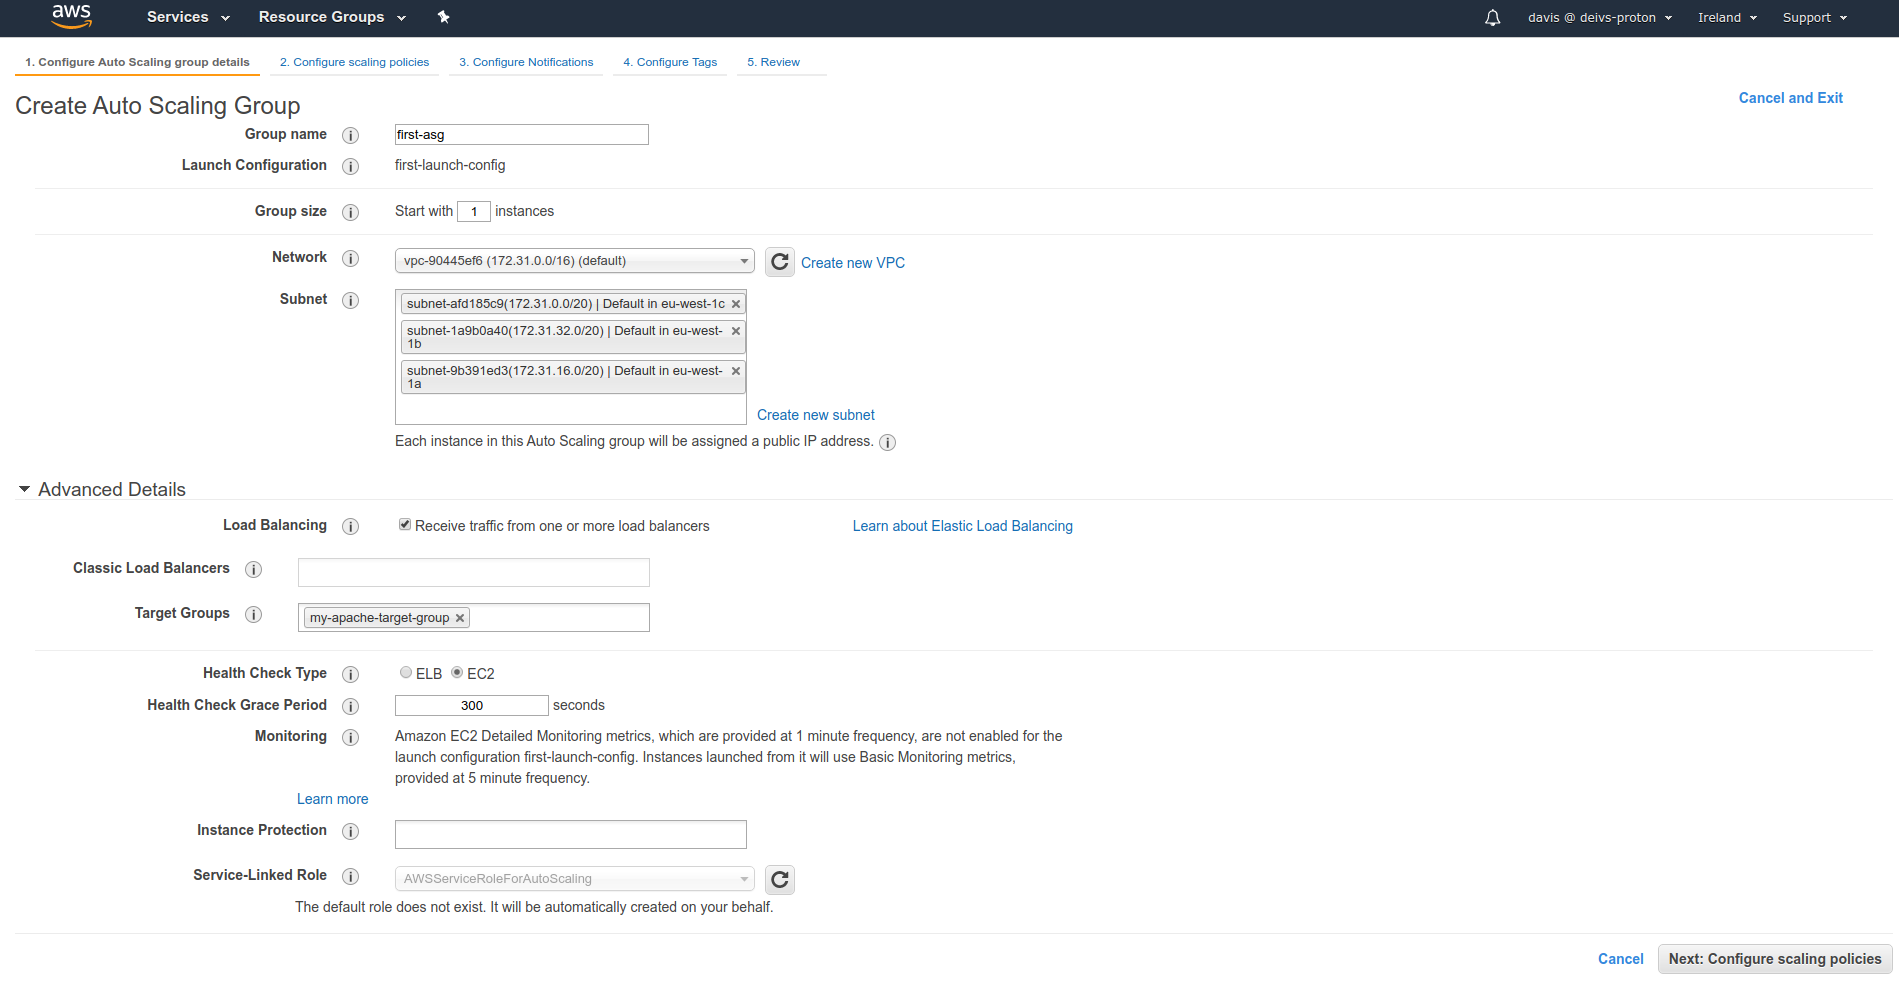This screenshot has width=1899, height=982.
Task: Open Monitoring Learn more link
Action: pyautogui.click(x=332, y=799)
